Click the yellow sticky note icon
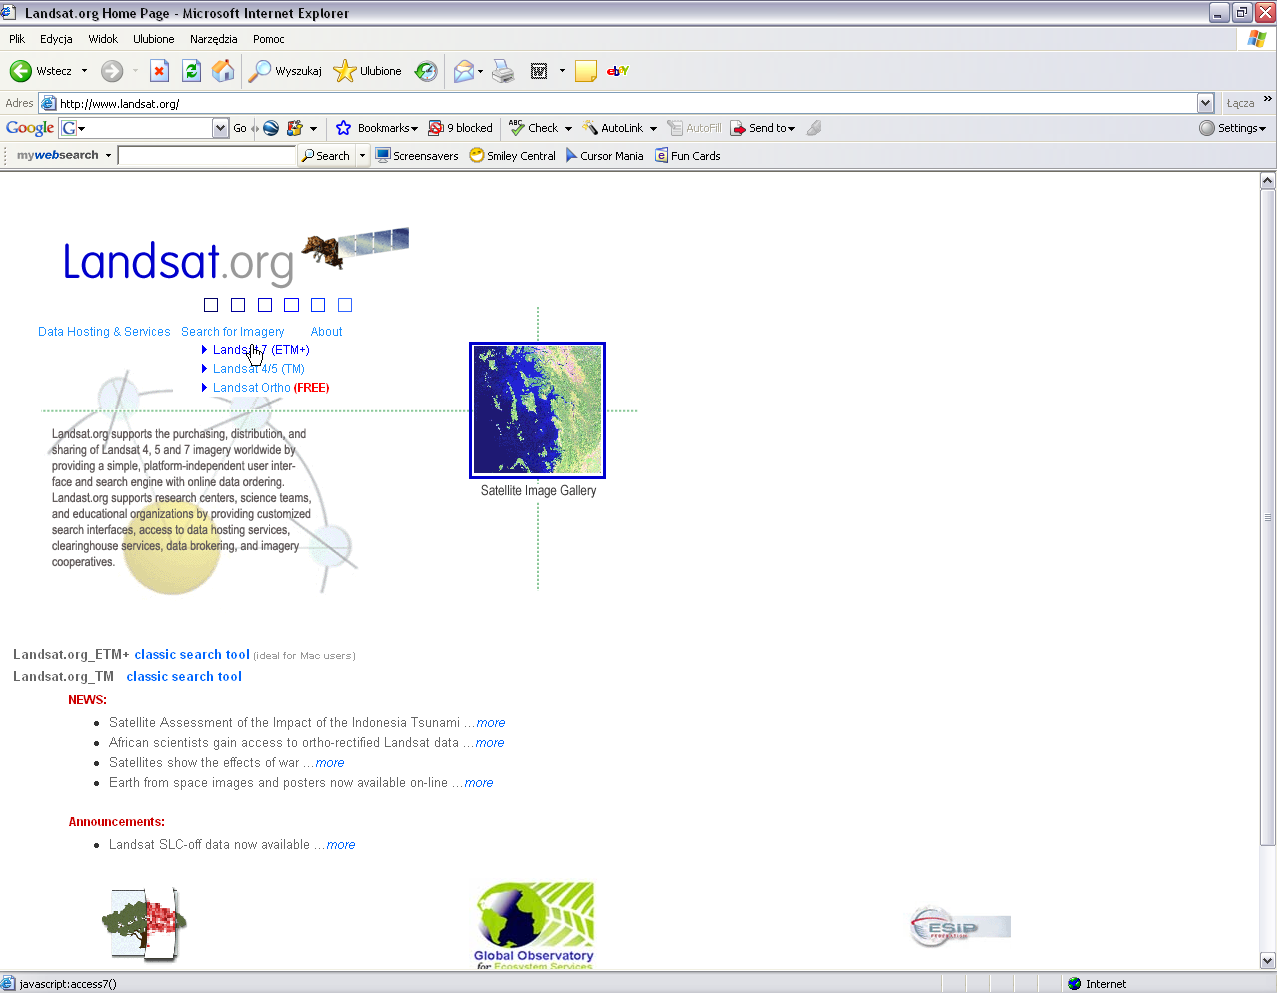This screenshot has width=1277, height=993. [586, 71]
